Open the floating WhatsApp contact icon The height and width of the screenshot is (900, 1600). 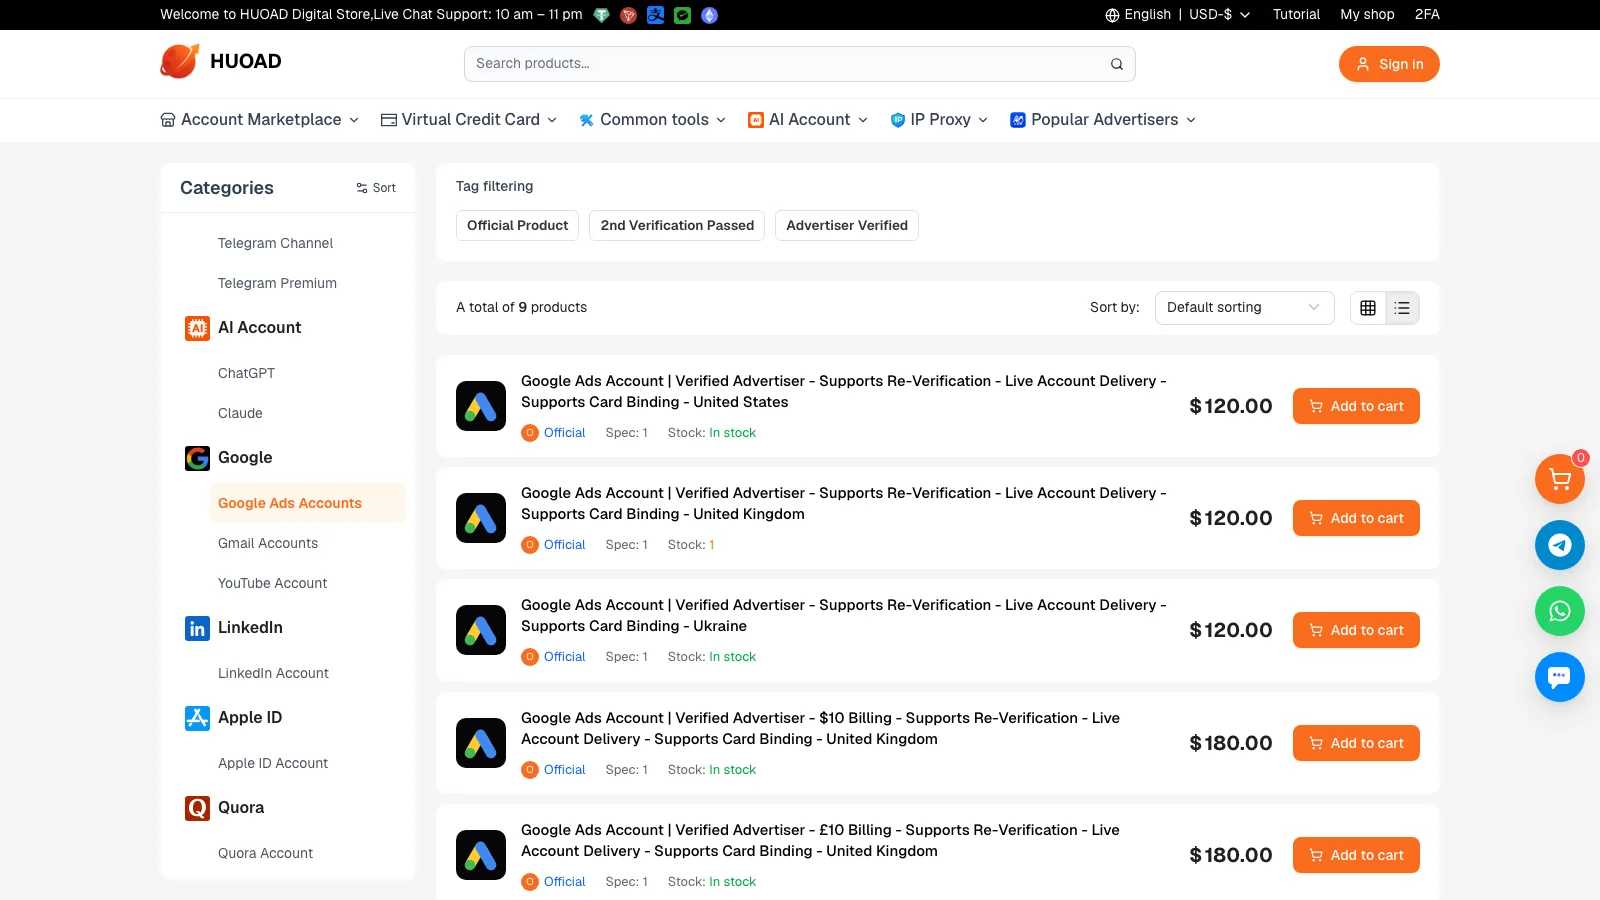(x=1559, y=611)
